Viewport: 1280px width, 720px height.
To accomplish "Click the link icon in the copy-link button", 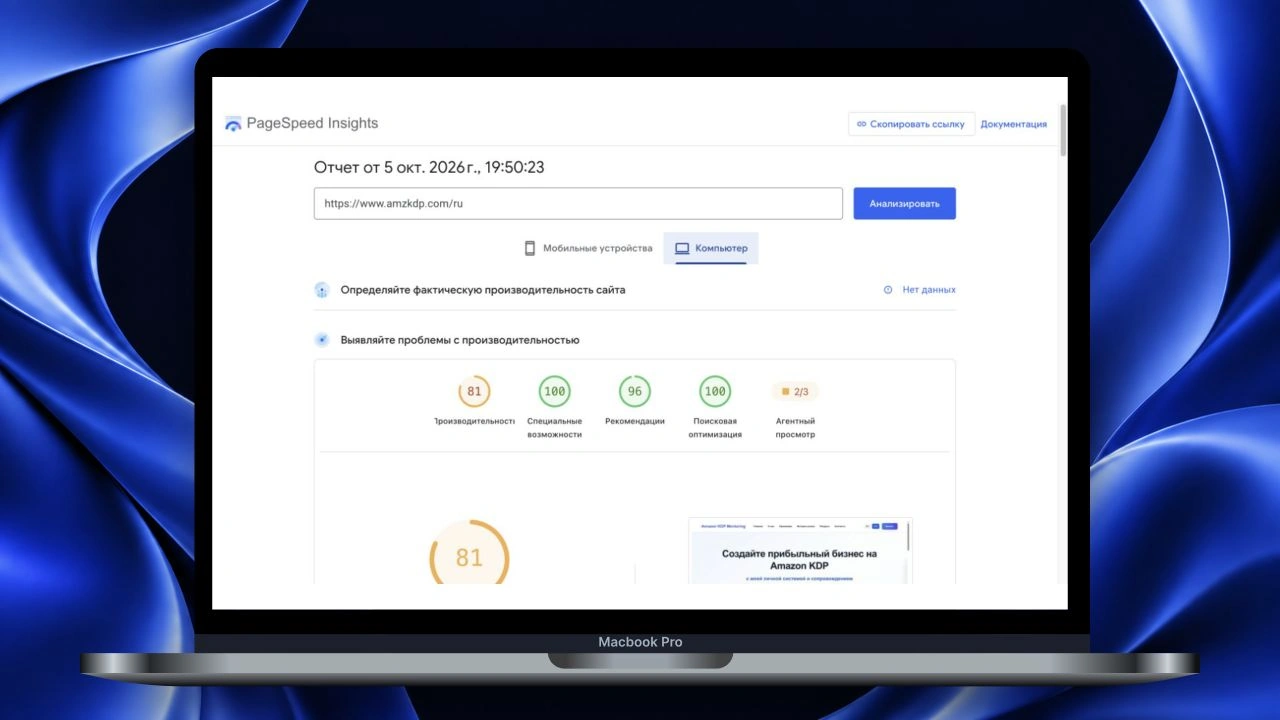I will (x=861, y=124).
